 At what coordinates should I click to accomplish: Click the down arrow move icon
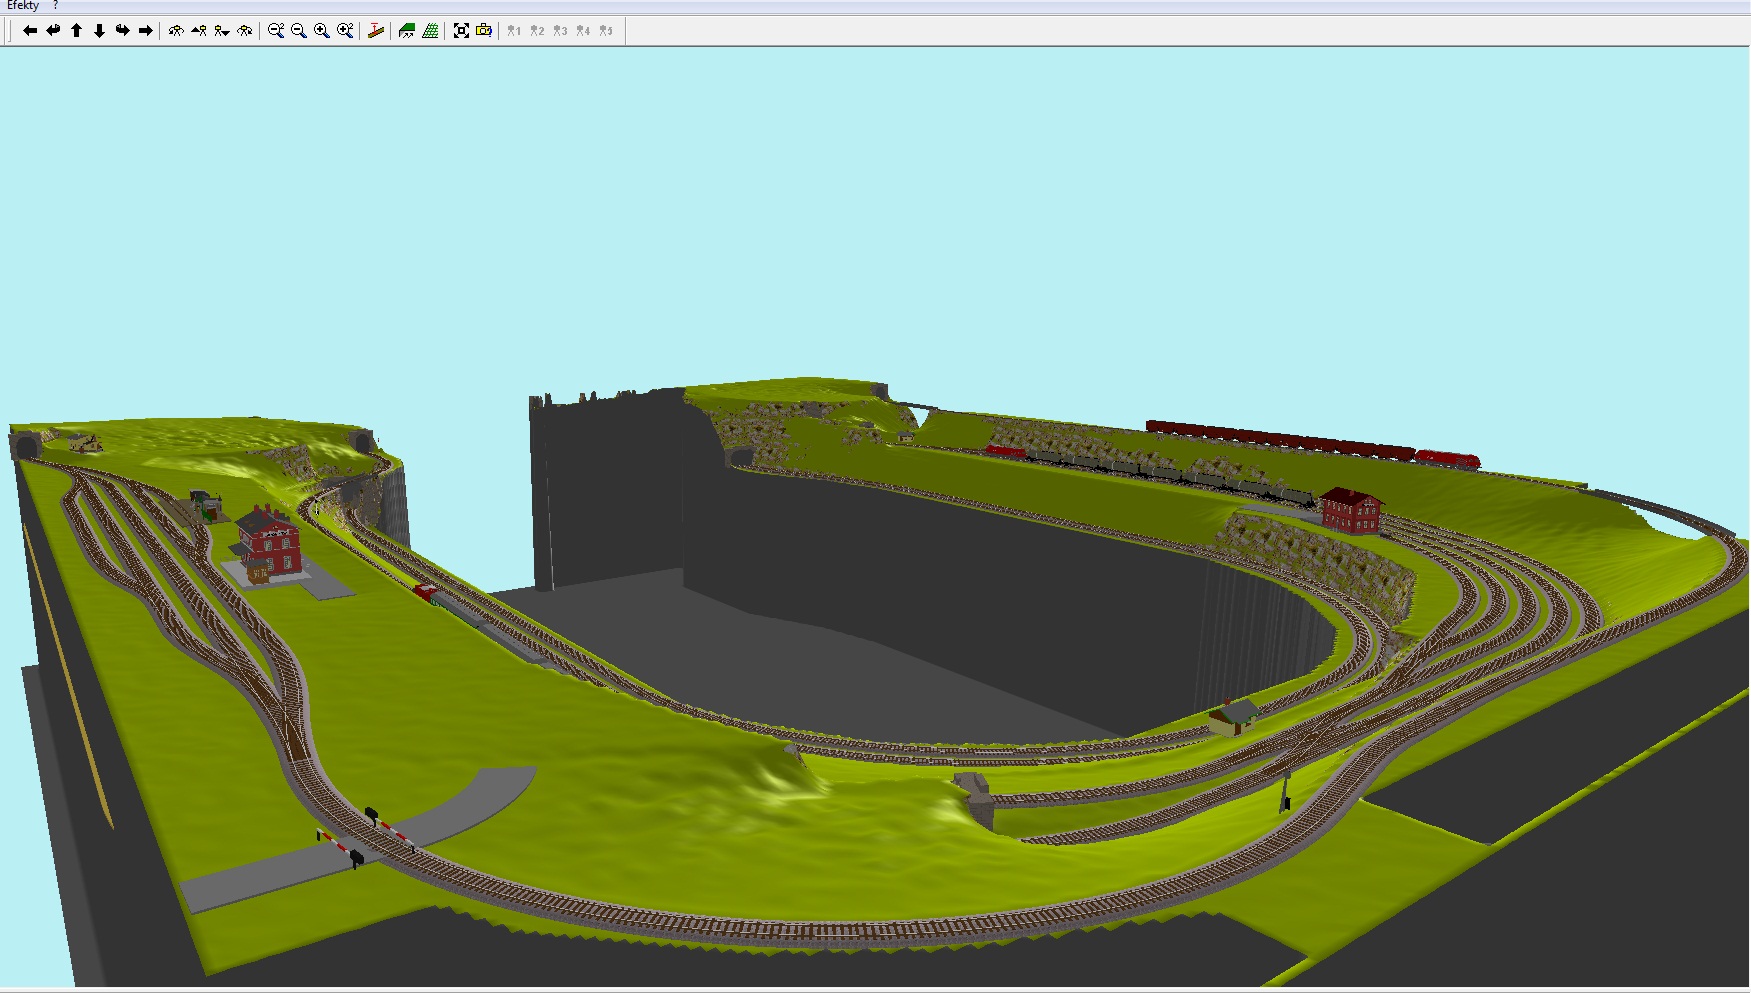tap(99, 31)
